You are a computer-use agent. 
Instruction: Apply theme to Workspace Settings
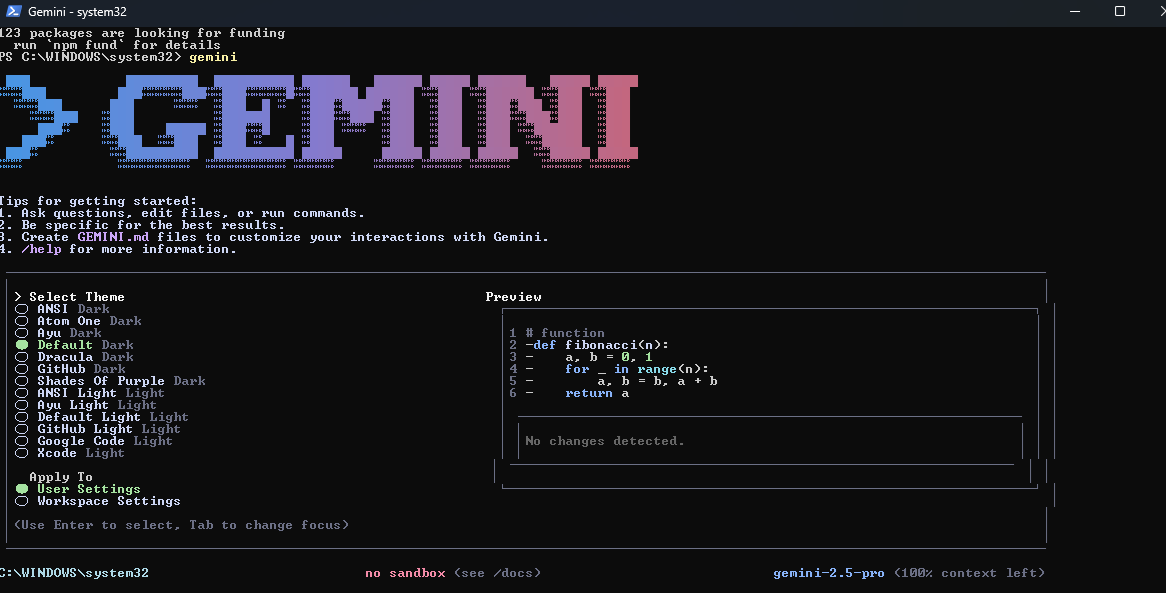click(x=97, y=500)
